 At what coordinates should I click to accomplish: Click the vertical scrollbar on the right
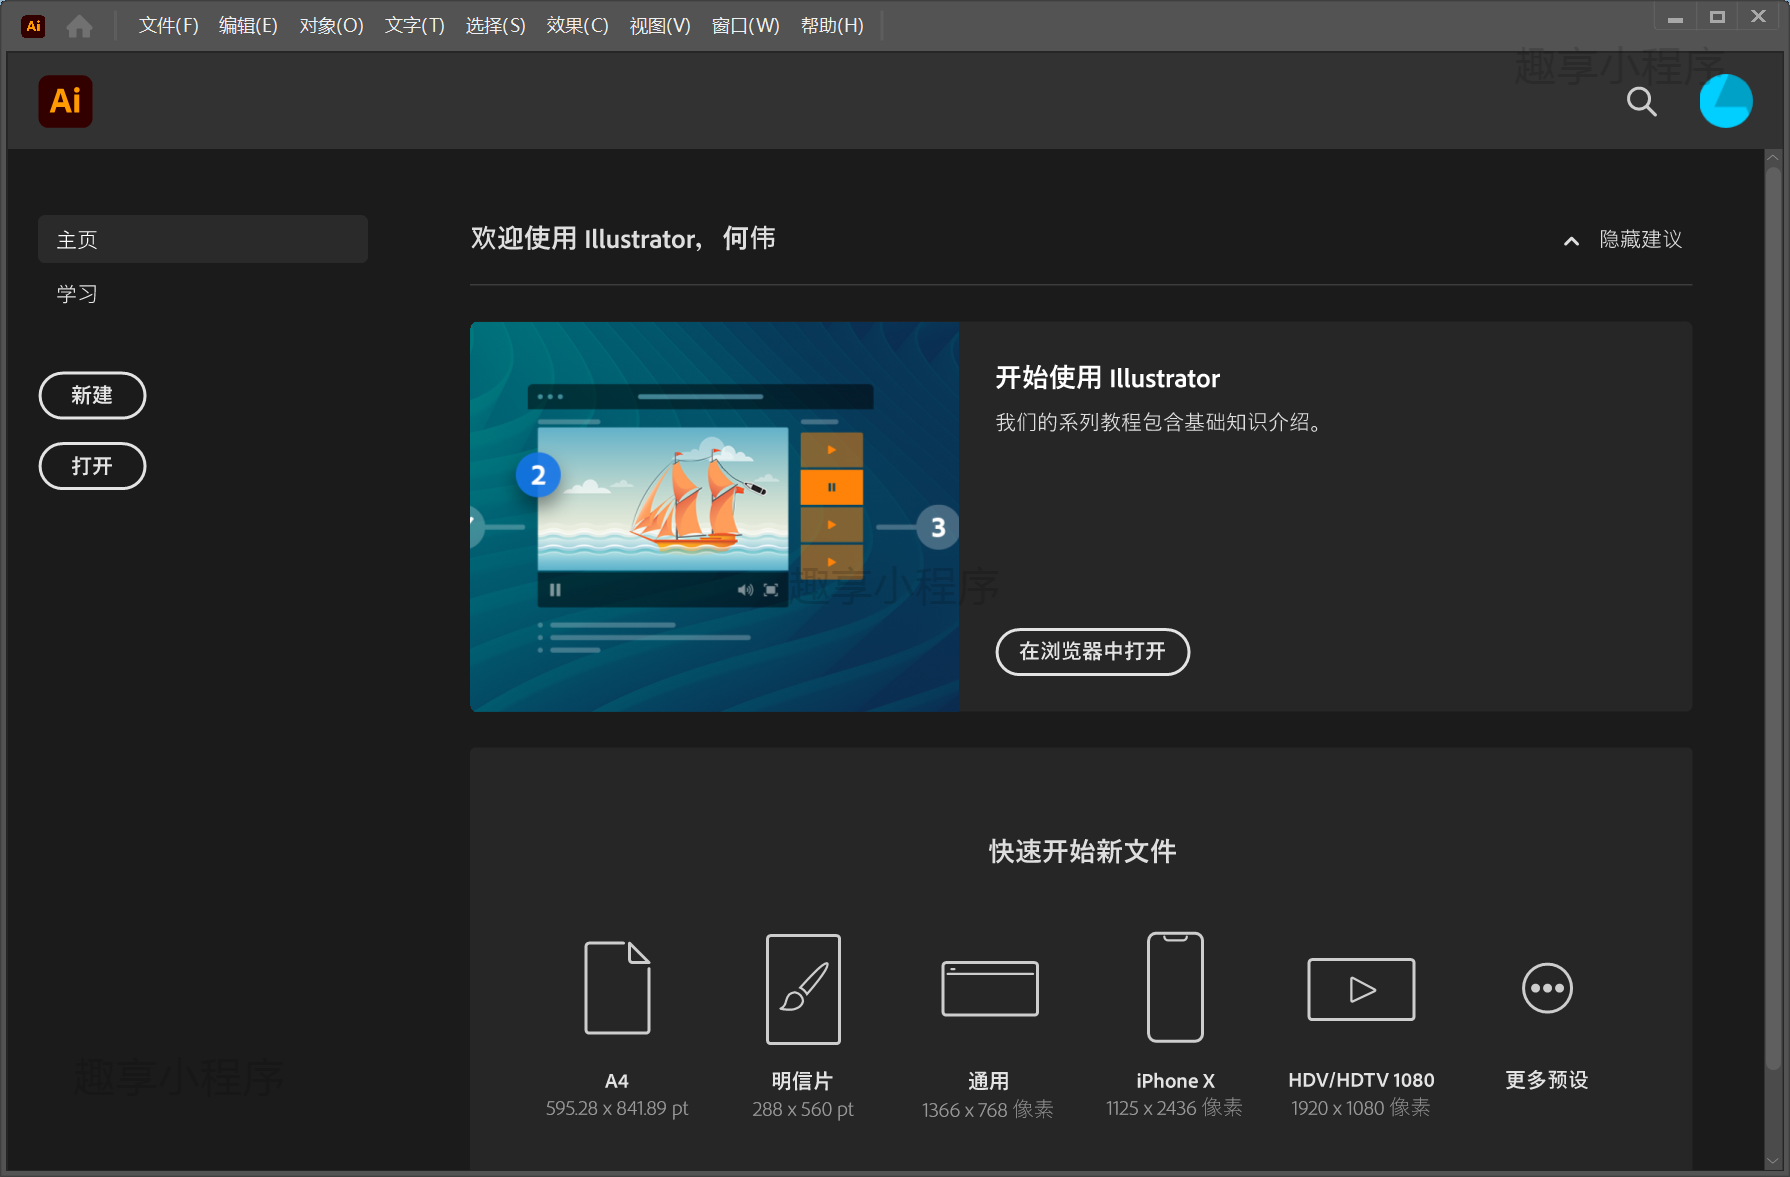1773,616
